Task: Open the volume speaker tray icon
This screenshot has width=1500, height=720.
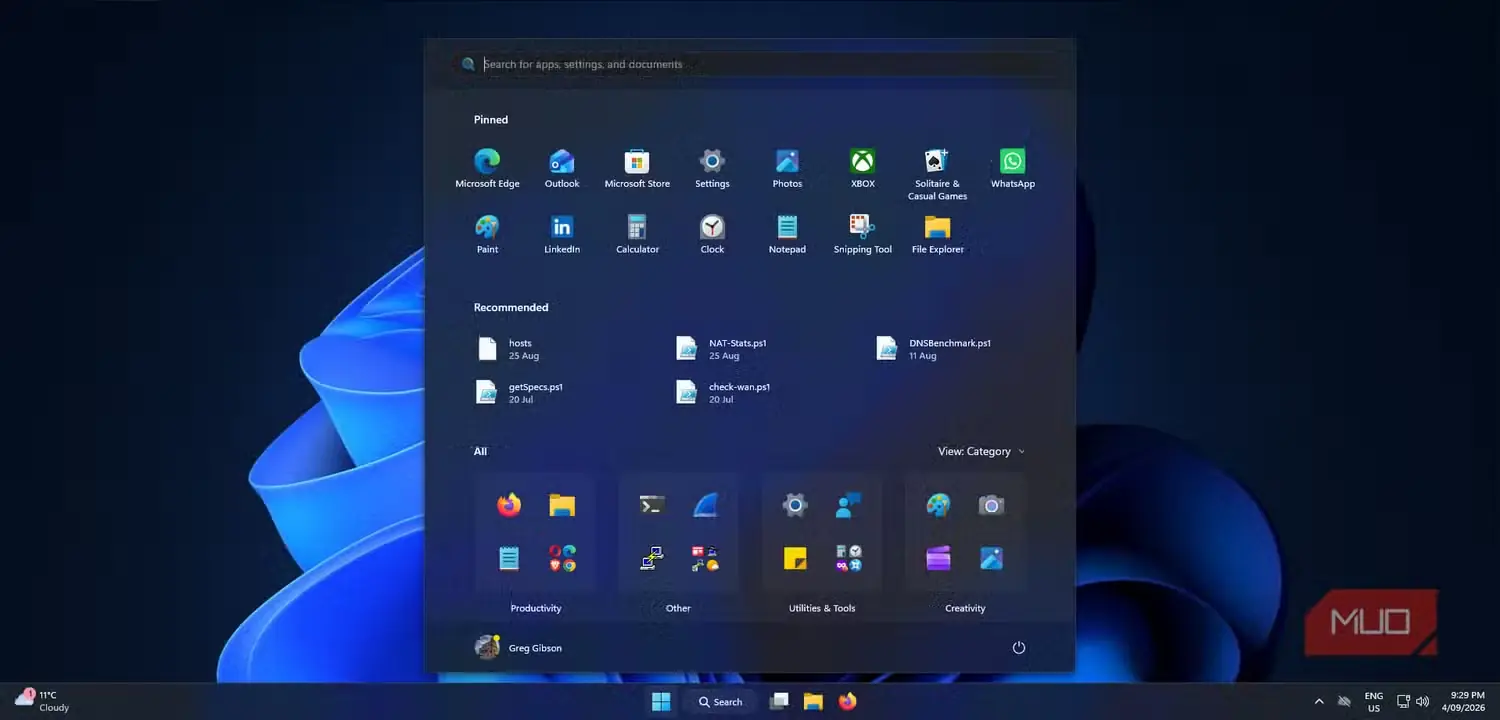Action: point(1423,701)
